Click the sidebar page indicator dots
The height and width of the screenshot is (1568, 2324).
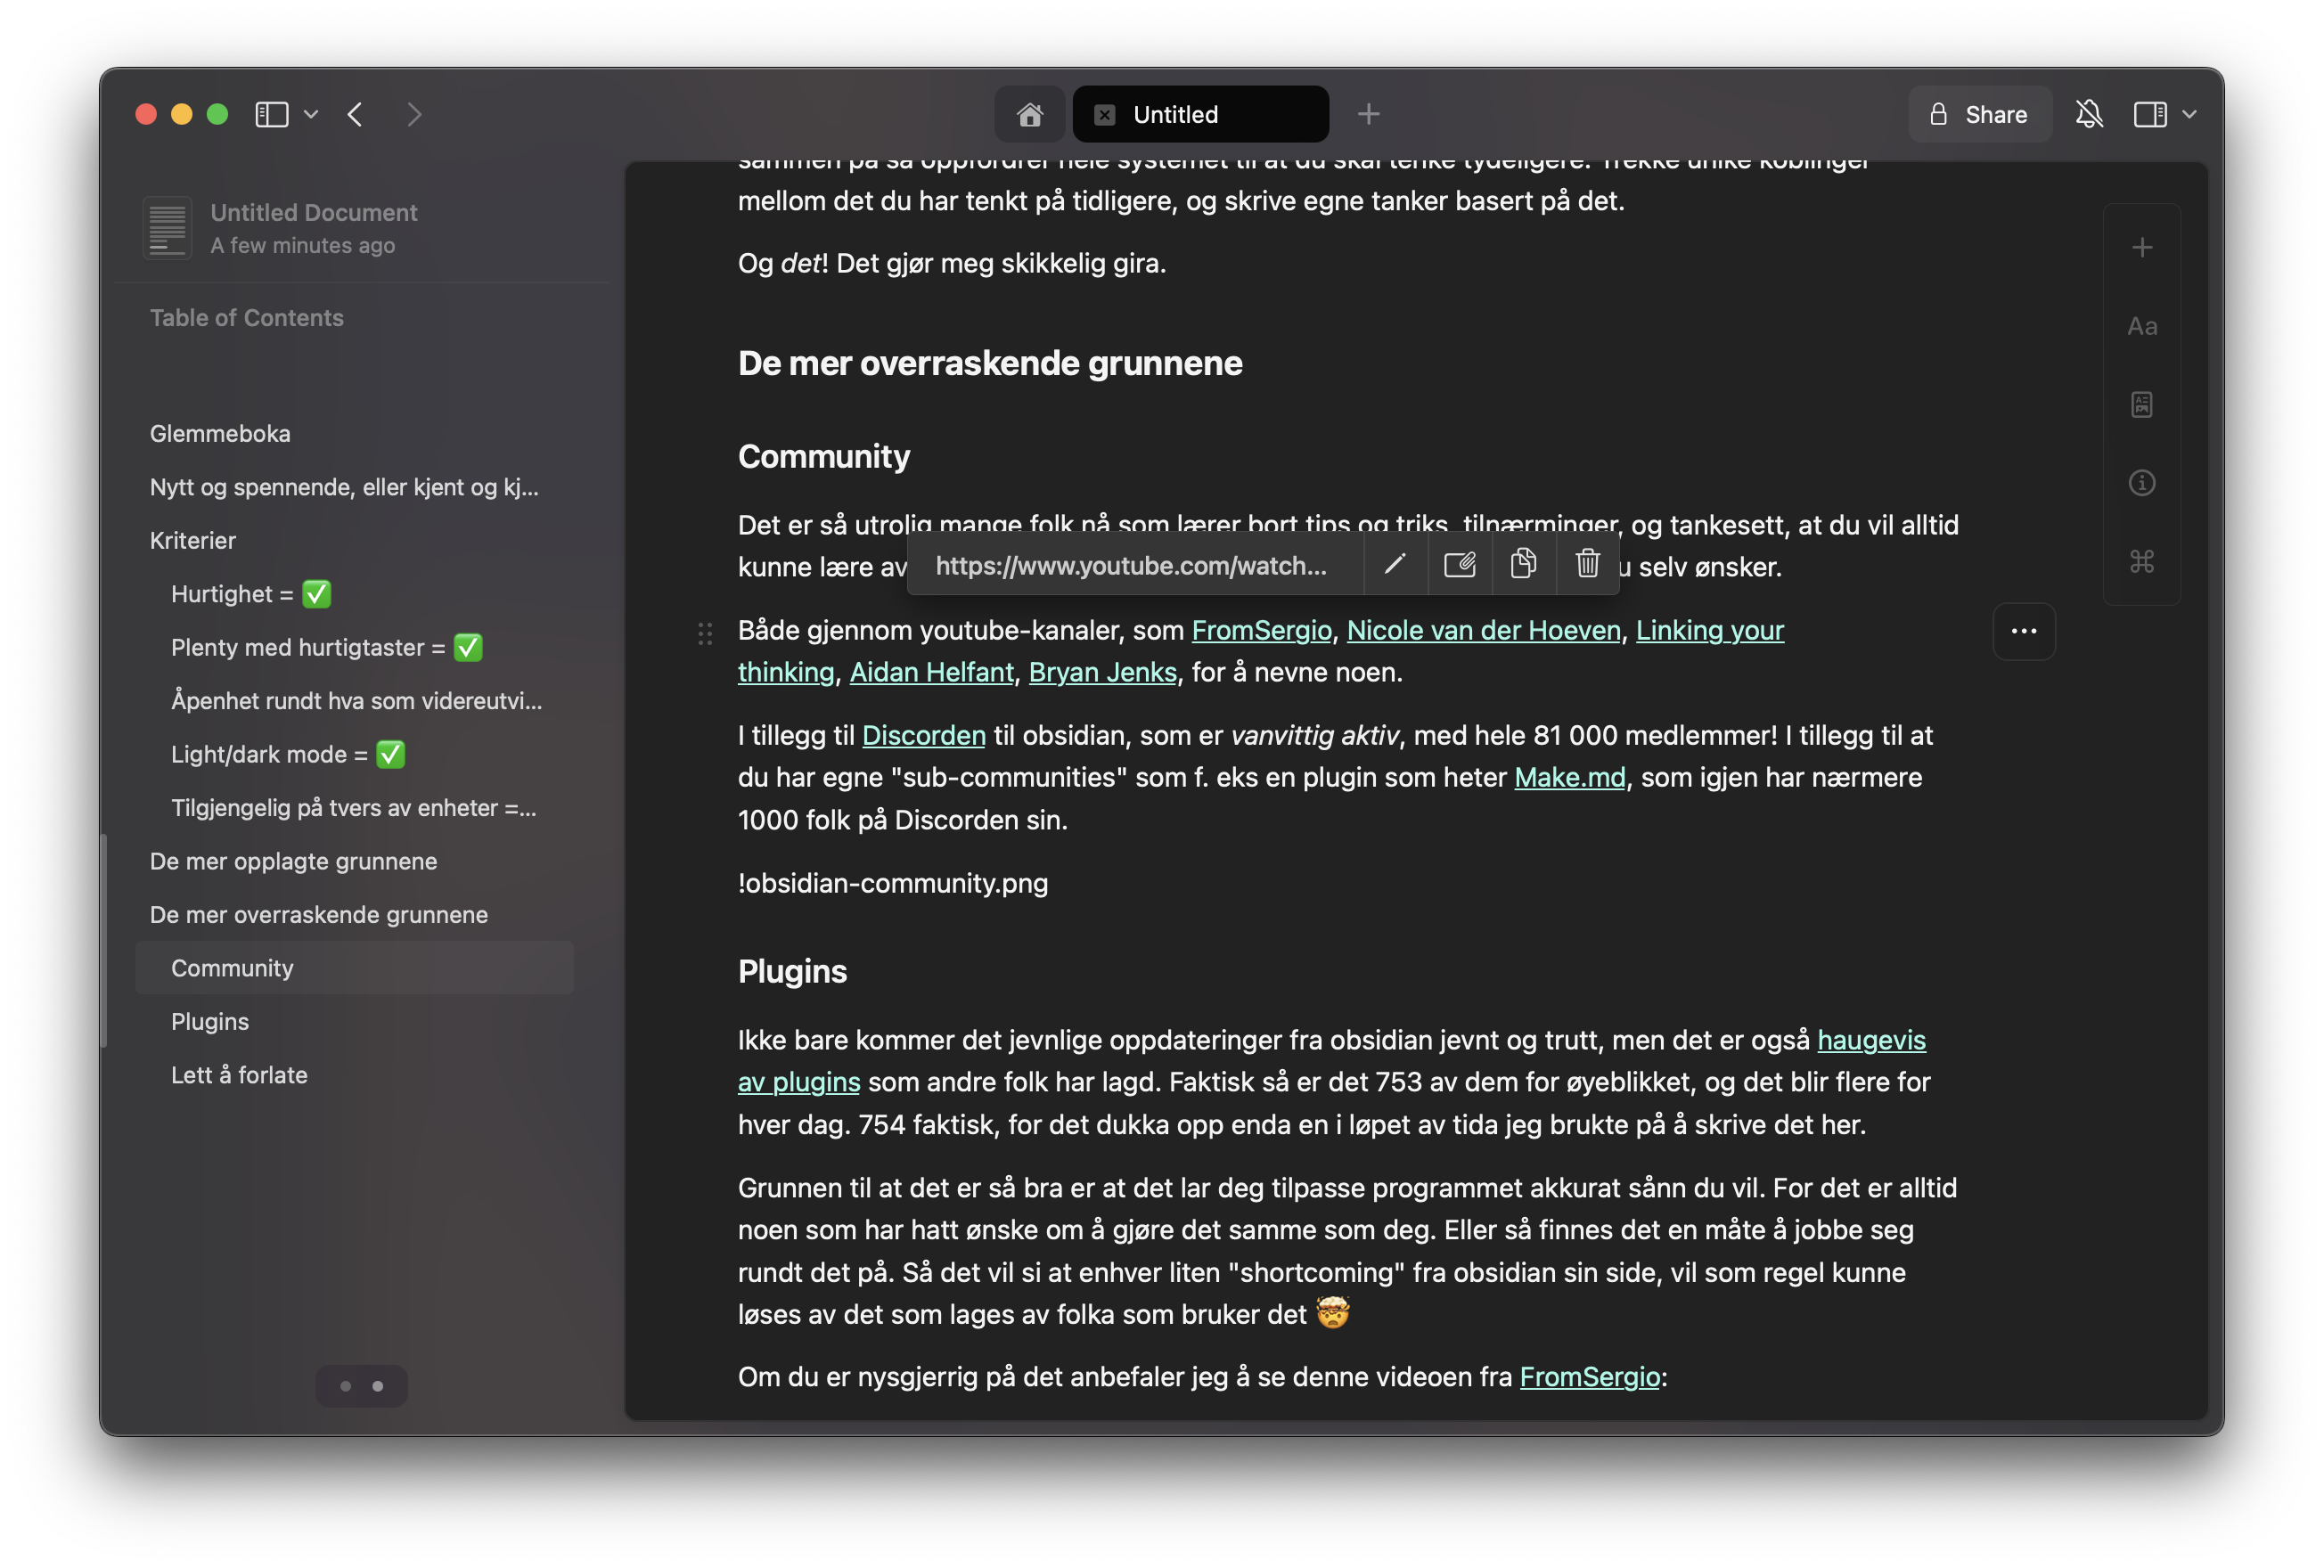tap(361, 1386)
